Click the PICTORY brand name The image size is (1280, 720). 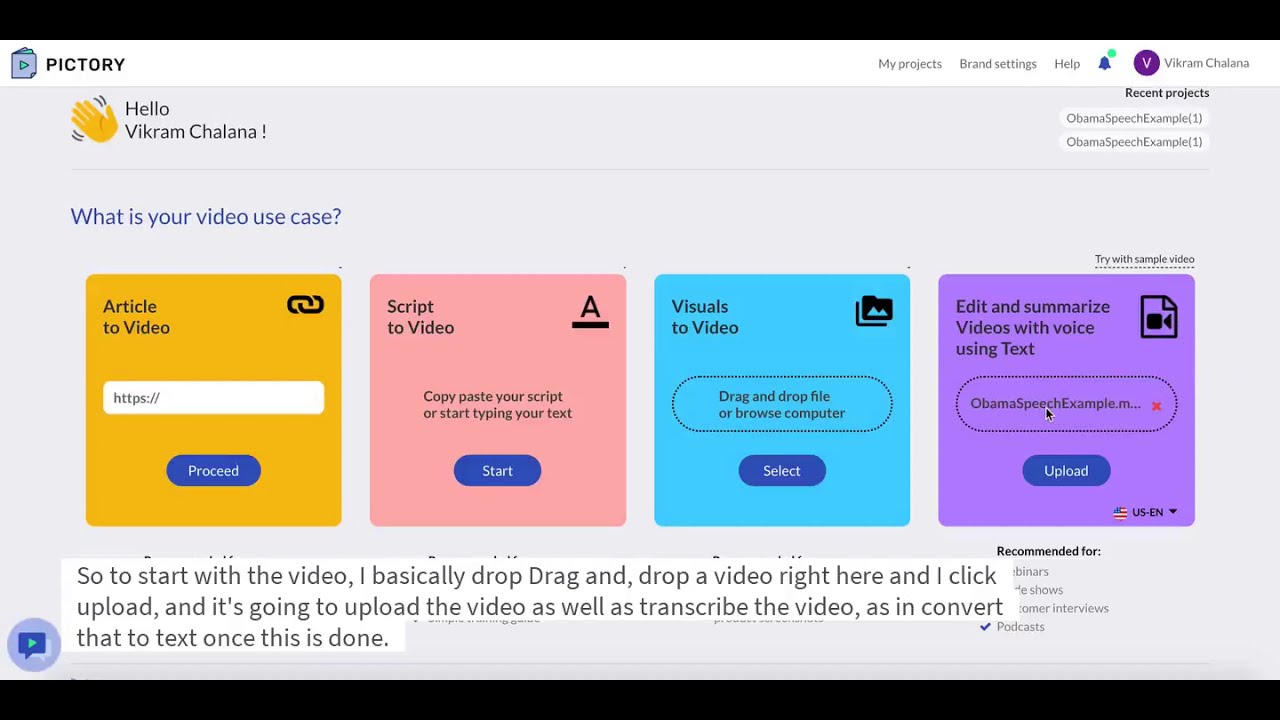click(85, 65)
